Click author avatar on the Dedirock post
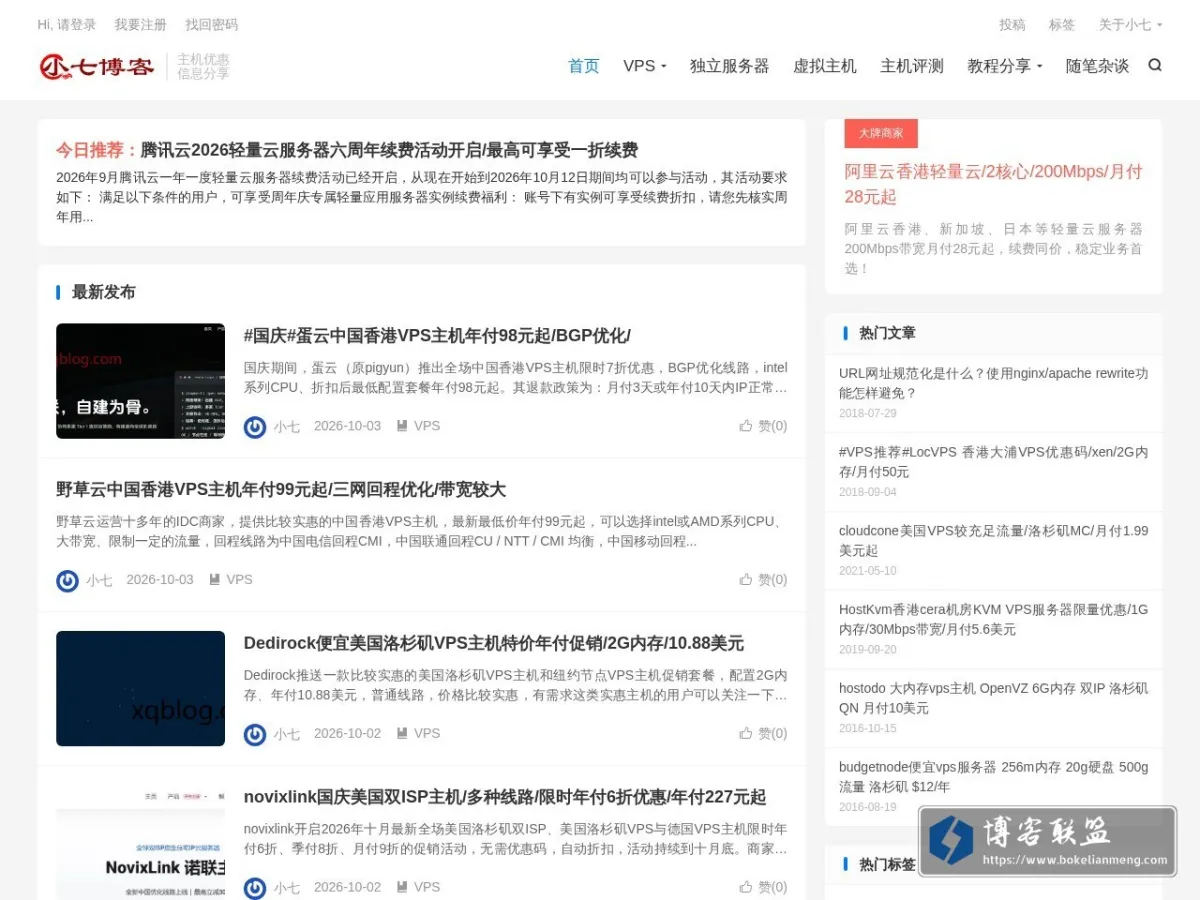 pos(255,735)
